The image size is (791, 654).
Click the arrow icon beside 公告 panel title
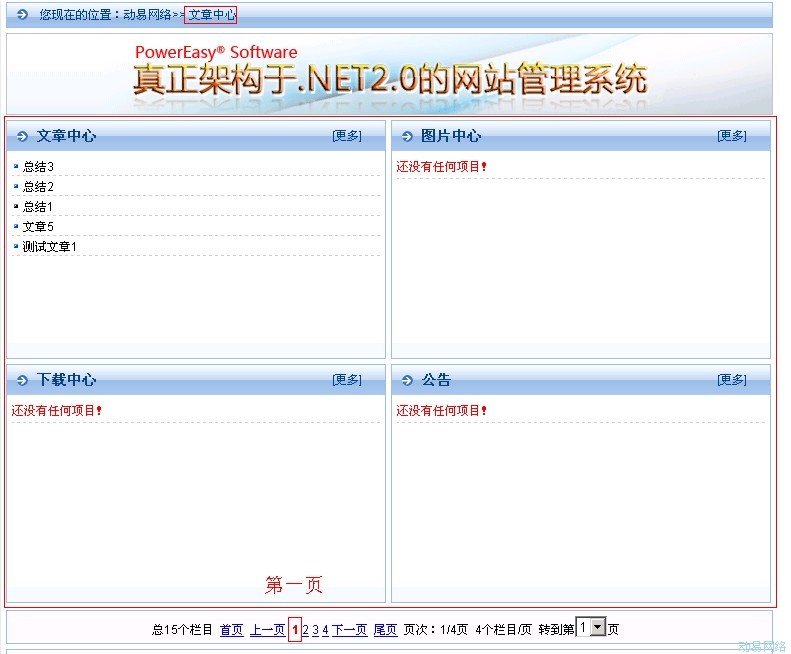(407, 380)
